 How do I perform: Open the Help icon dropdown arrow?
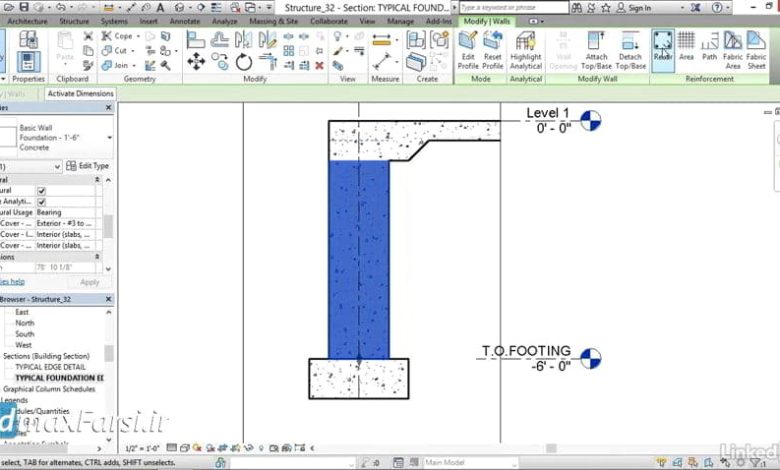point(727,8)
